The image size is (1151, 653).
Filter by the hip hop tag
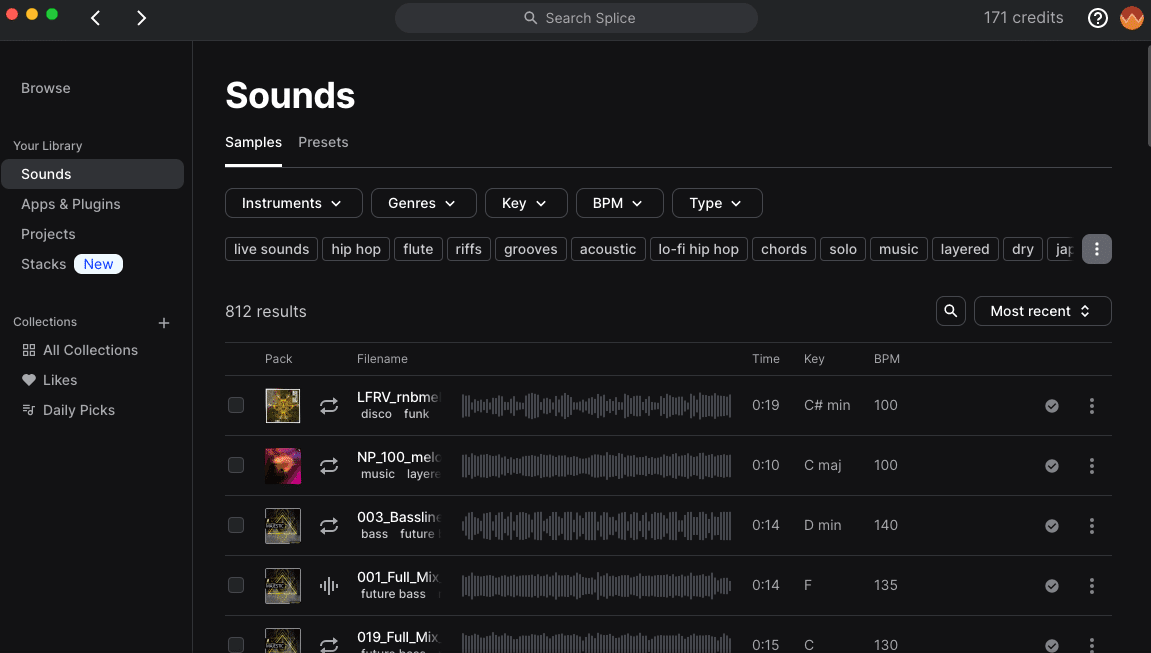(356, 249)
